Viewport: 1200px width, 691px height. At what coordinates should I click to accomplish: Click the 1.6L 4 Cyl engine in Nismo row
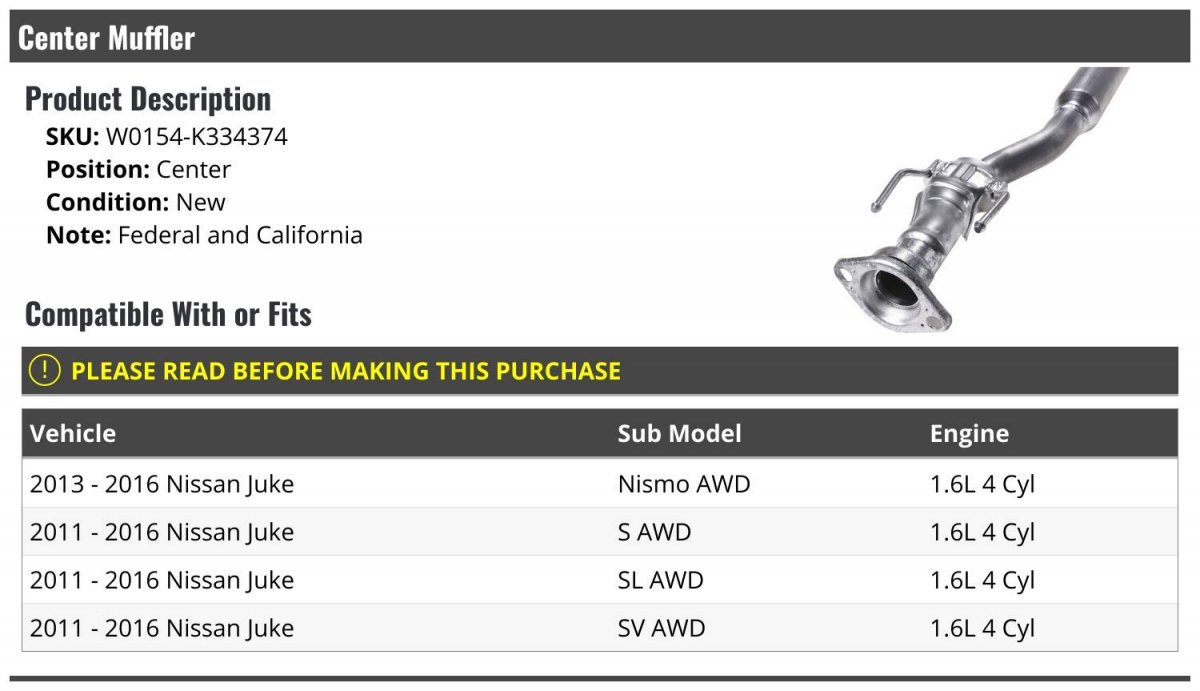982,484
